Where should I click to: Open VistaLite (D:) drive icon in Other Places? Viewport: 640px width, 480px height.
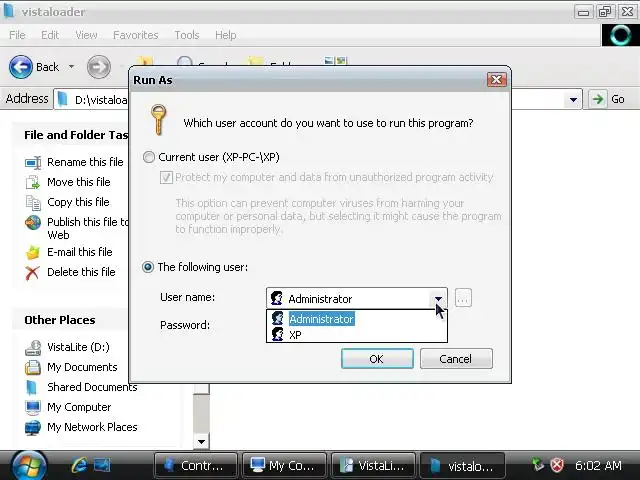click(33, 348)
